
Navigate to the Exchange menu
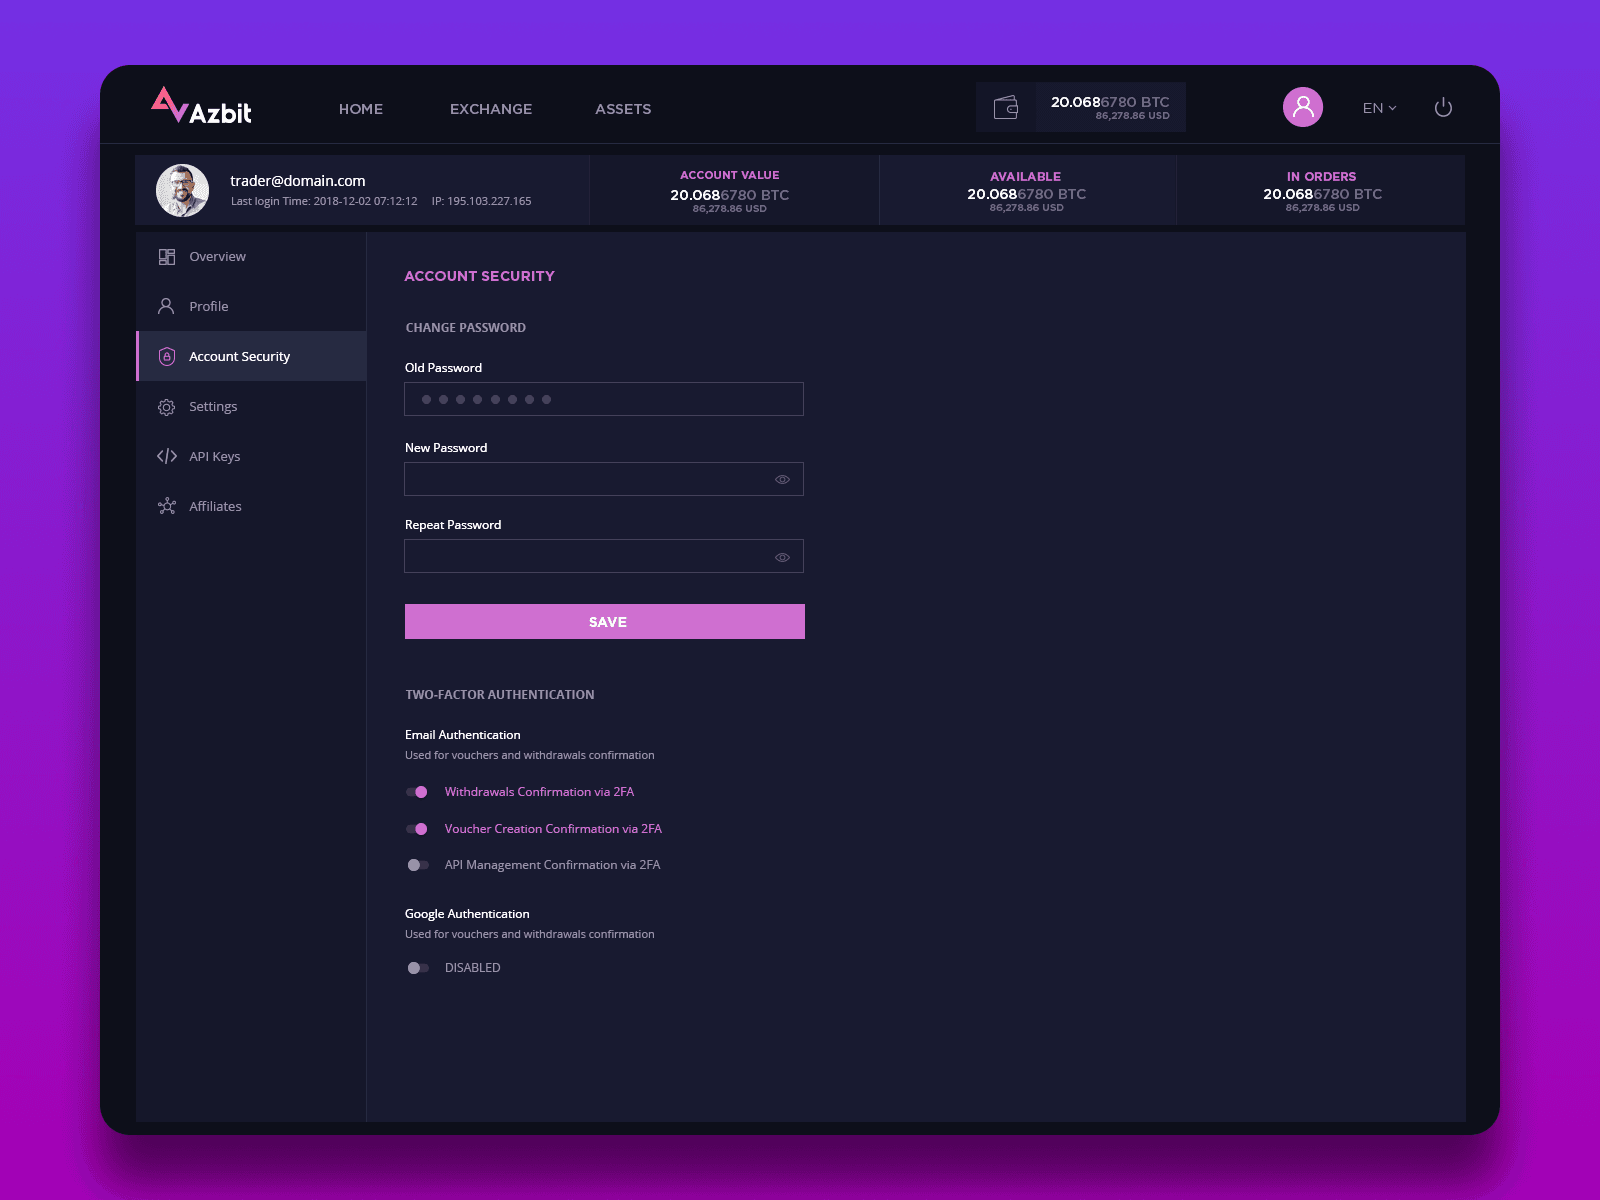pos(490,109)
